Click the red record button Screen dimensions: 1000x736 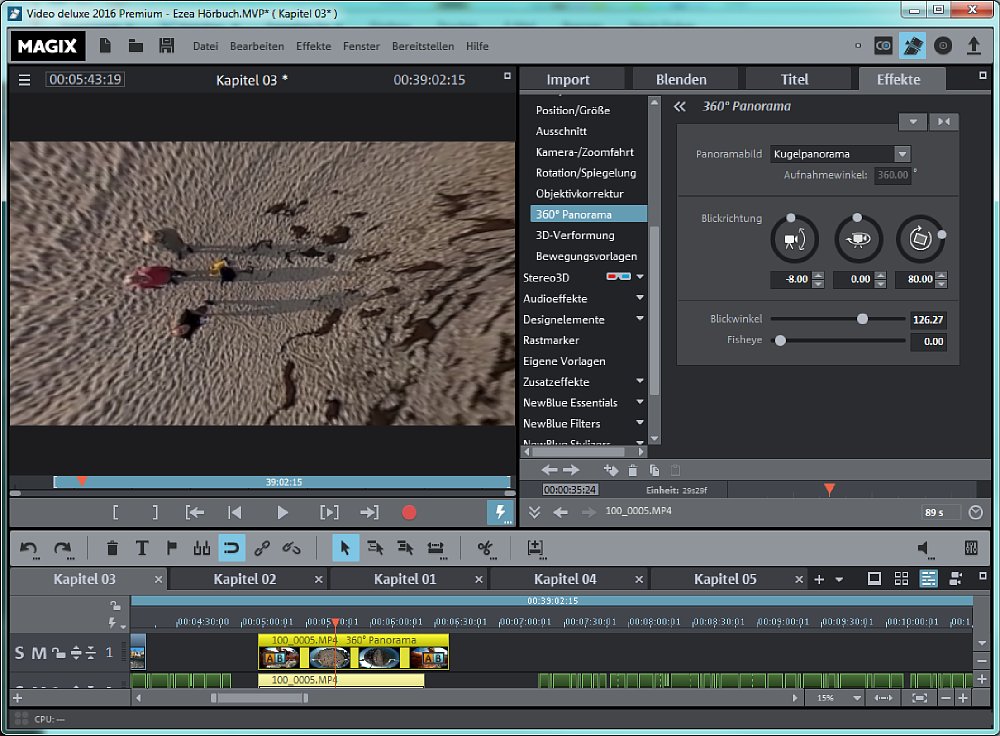(409, 512)
